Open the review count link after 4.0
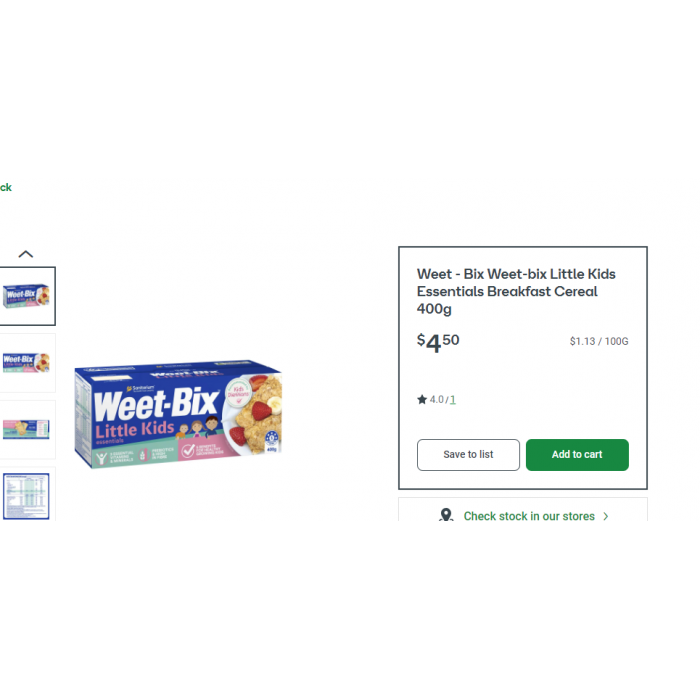Screen dimensions: 700x700 tap(453, 400)
